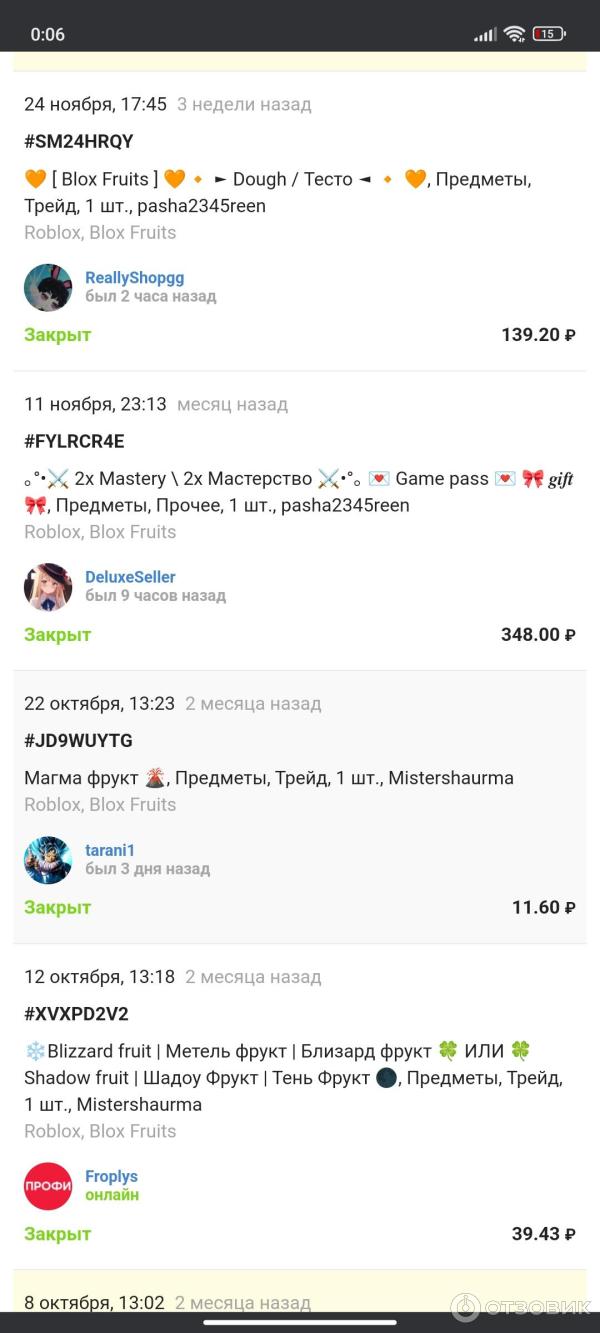Open Froplys username link
Viewport: 600px width, 1333px height.
coord(111,1177)
